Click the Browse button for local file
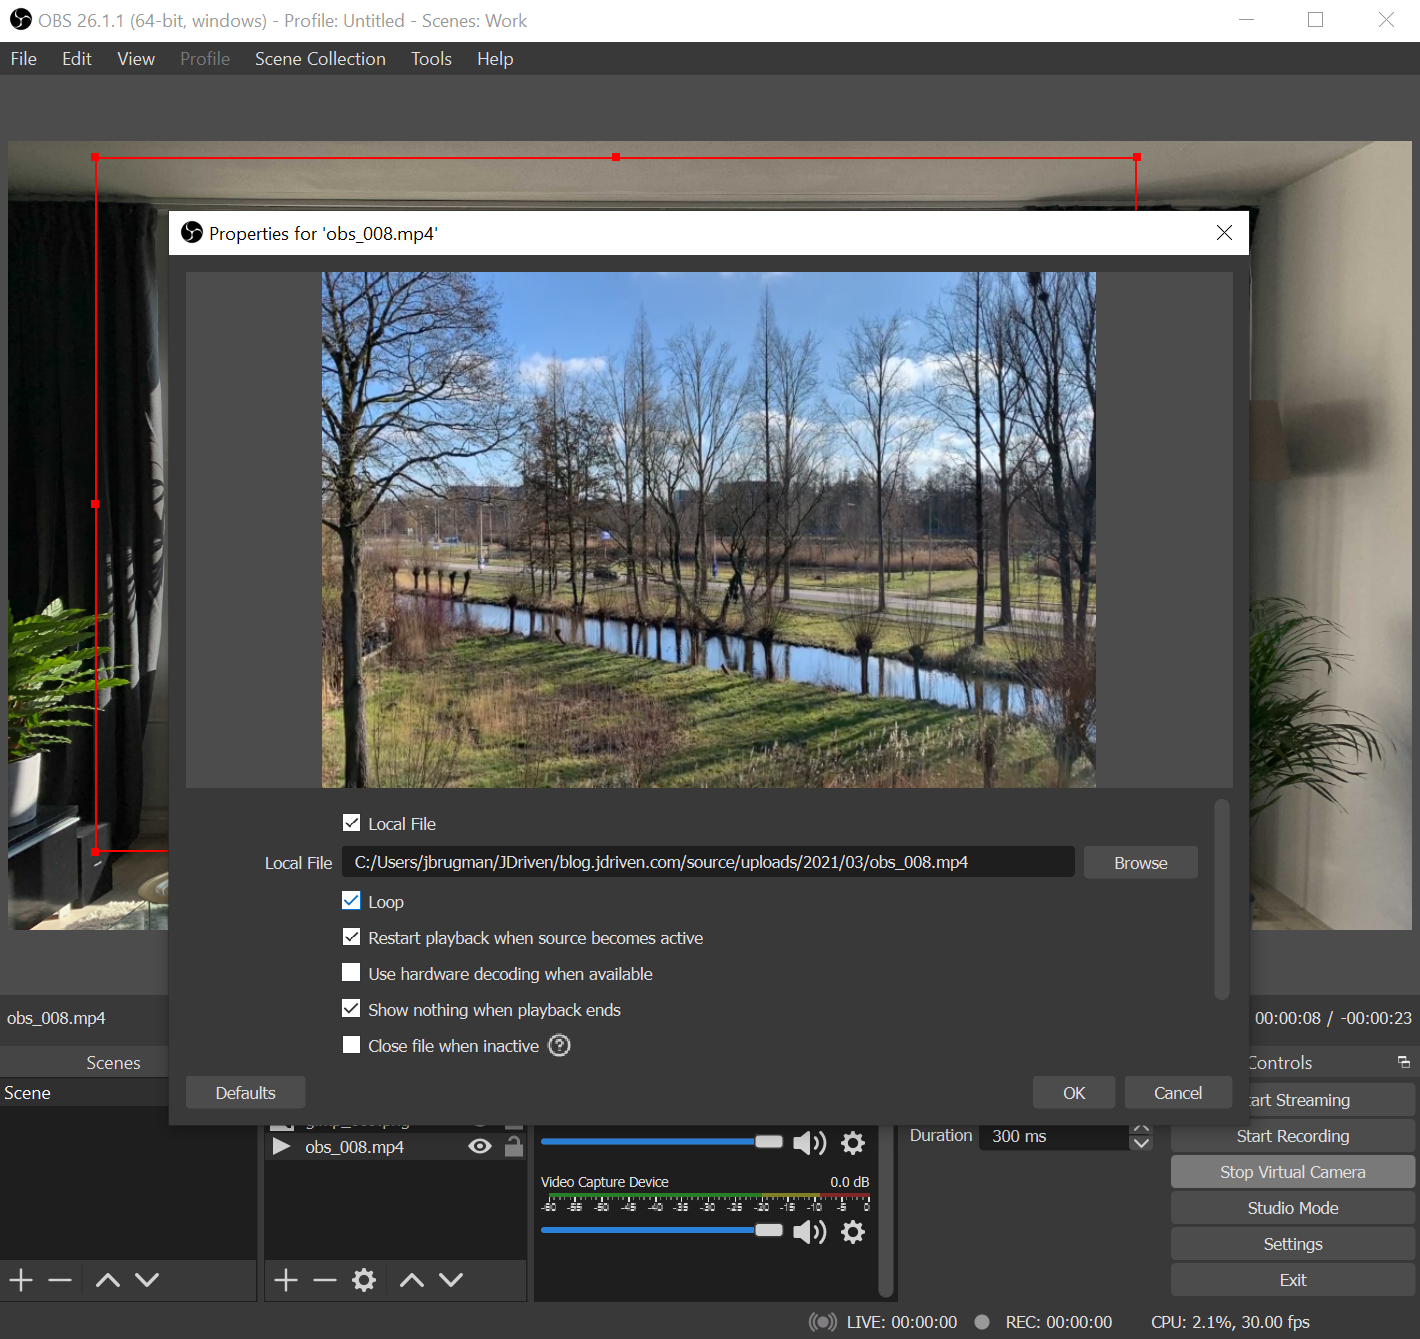This screenshot has width=1420, height=1339. coord(1140,863)
